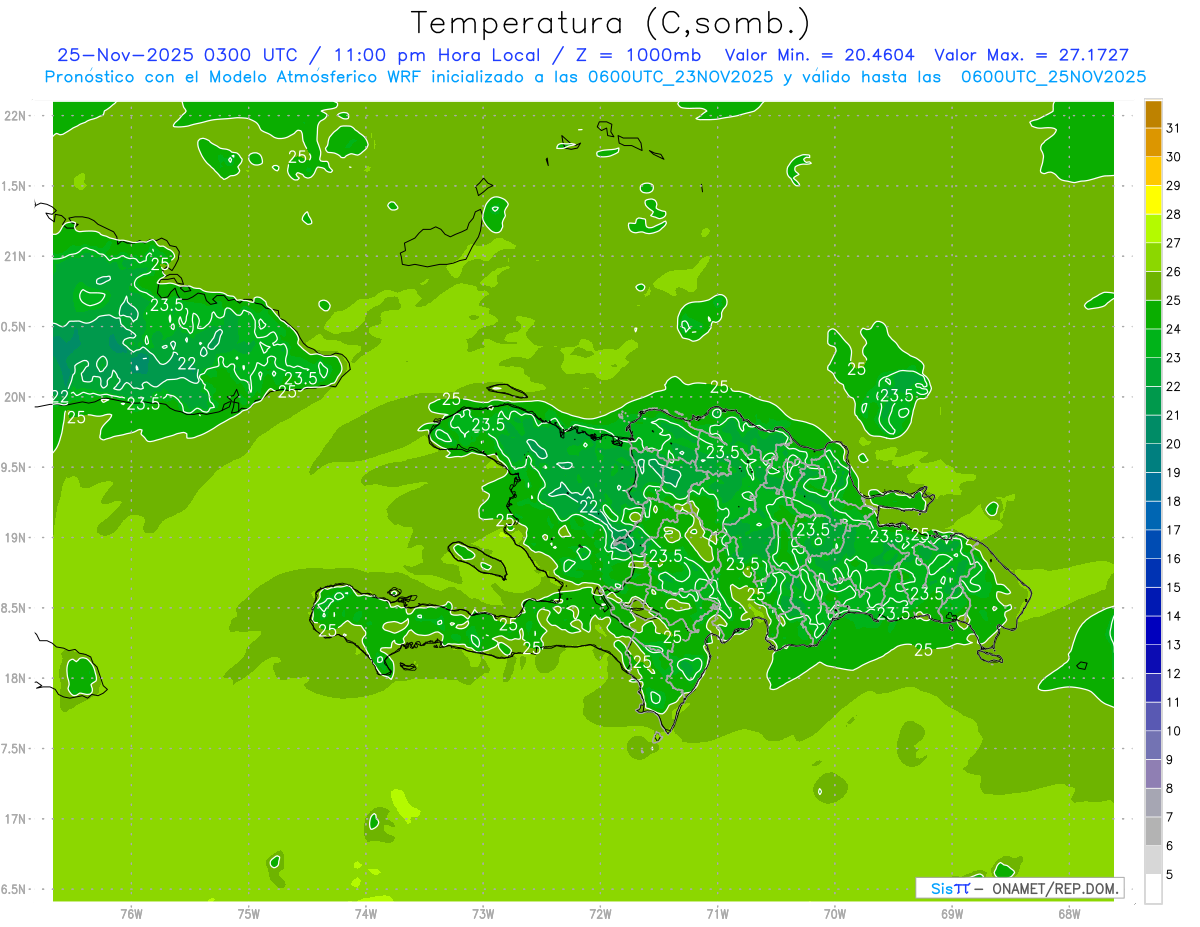This screenshot has height=927, width=1200.
Task: Click latitude label '9.5N'
Action: [15, 468]
